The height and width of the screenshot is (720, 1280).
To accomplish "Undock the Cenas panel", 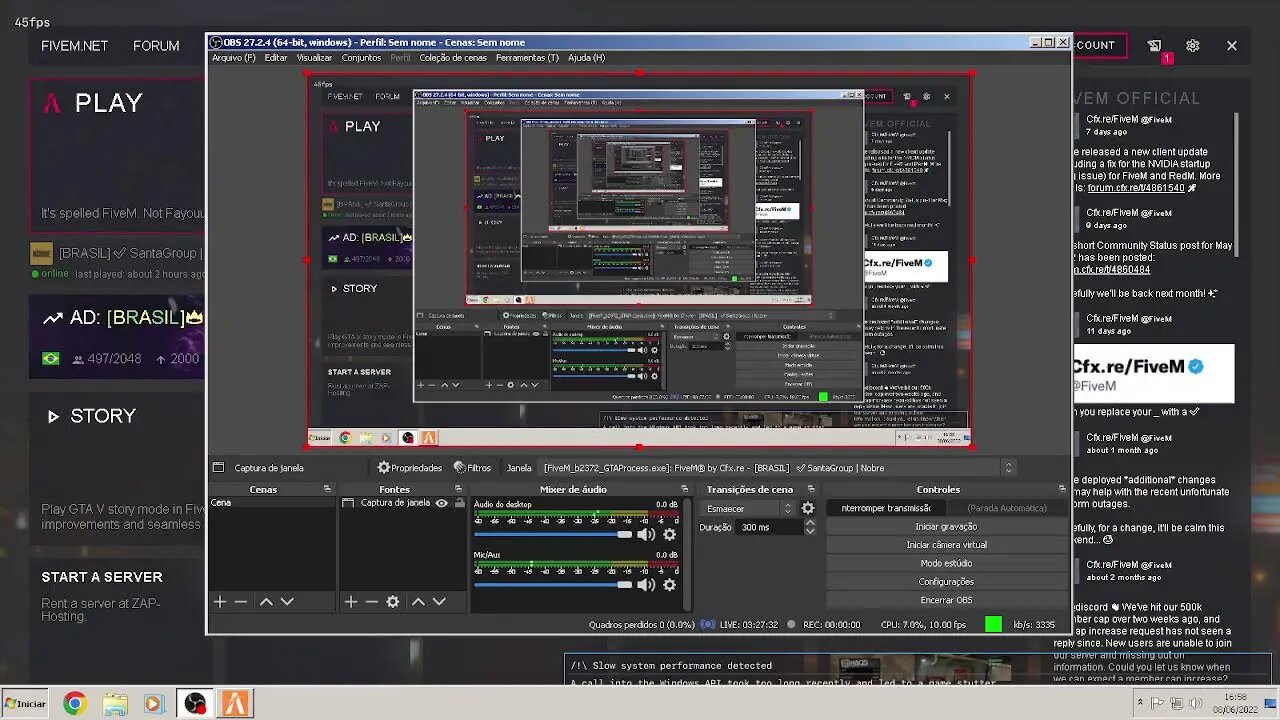I will pos(327,489).
